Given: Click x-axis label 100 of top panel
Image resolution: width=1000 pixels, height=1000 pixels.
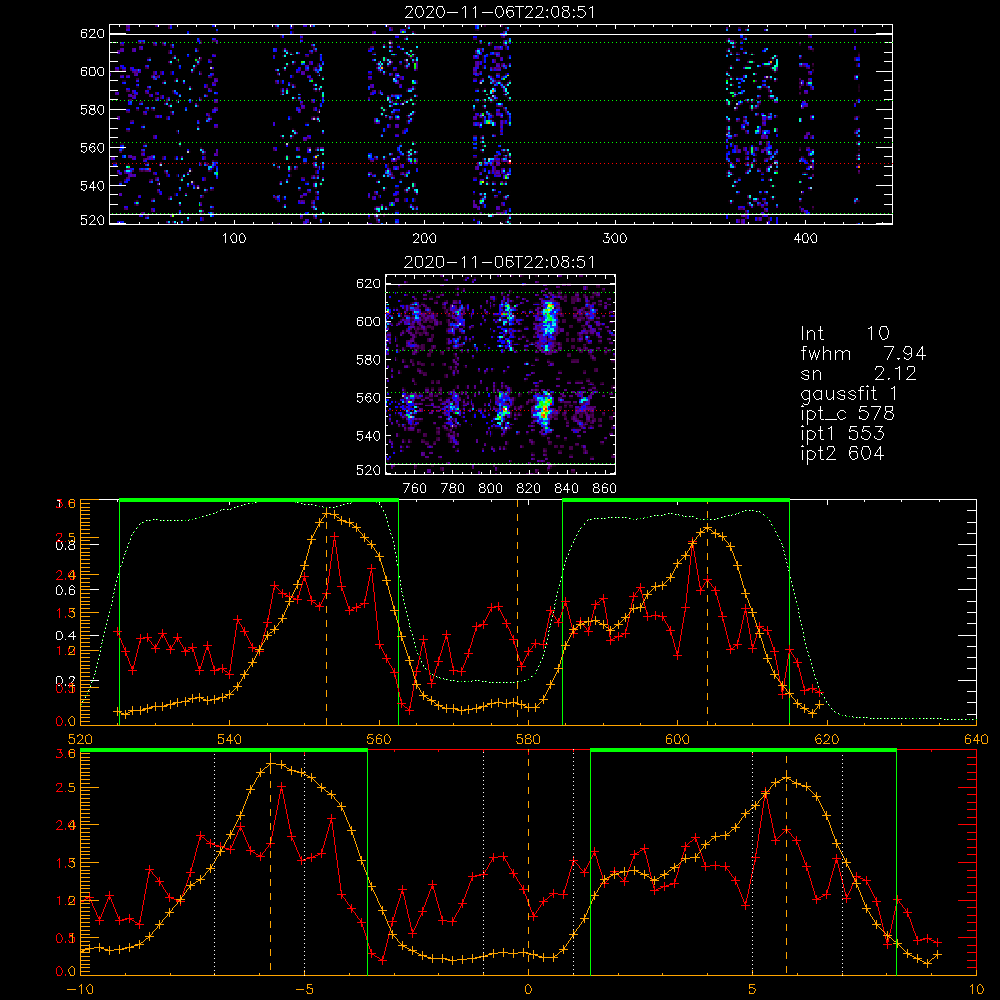Looking at the screenshot, I should 233,239.
